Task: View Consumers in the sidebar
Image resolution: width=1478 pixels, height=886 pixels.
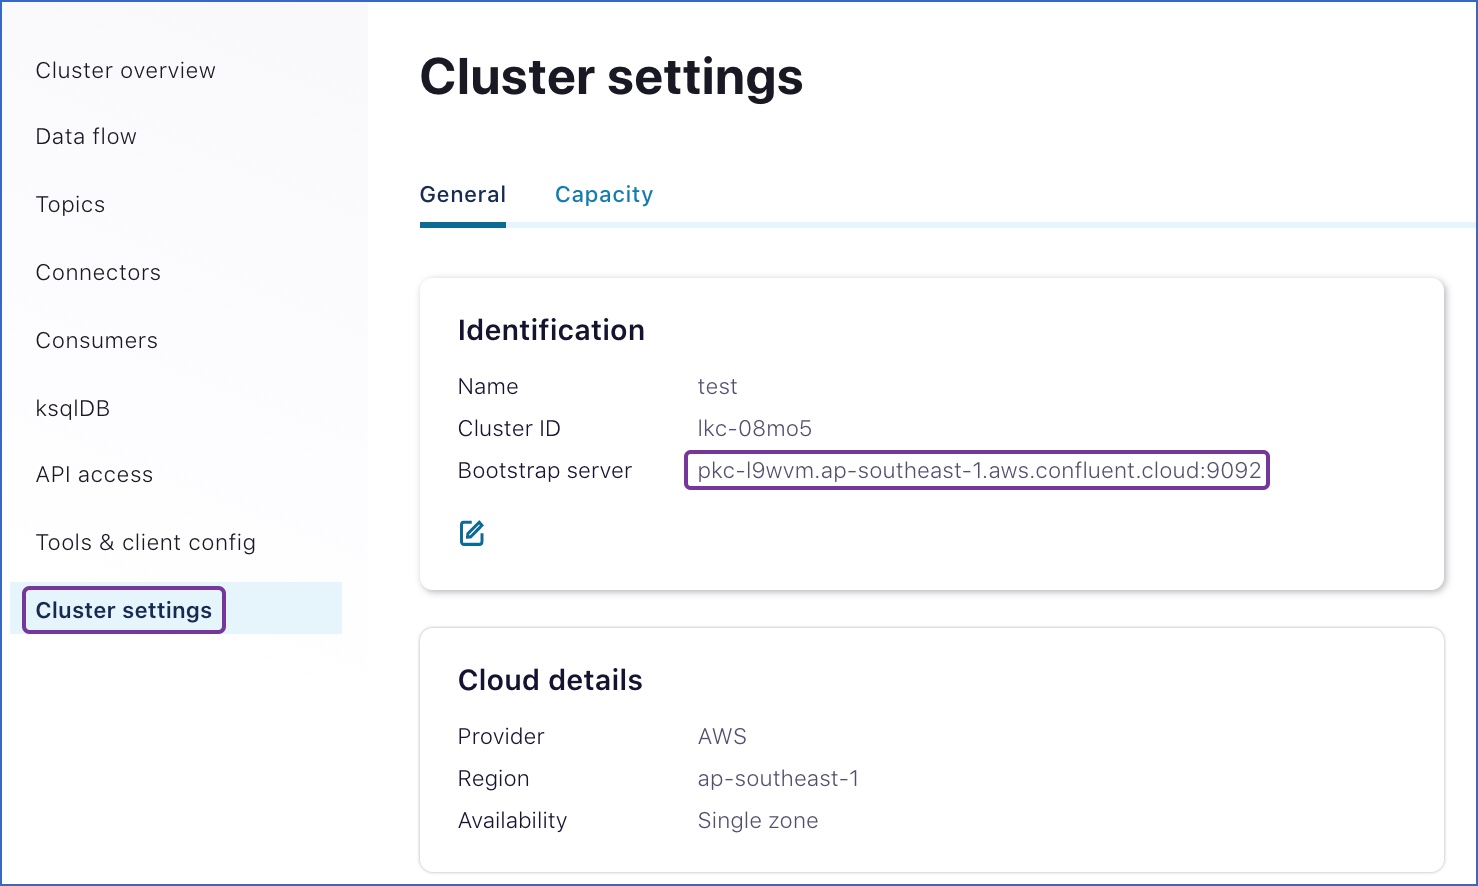Action: tap(96, 340)
